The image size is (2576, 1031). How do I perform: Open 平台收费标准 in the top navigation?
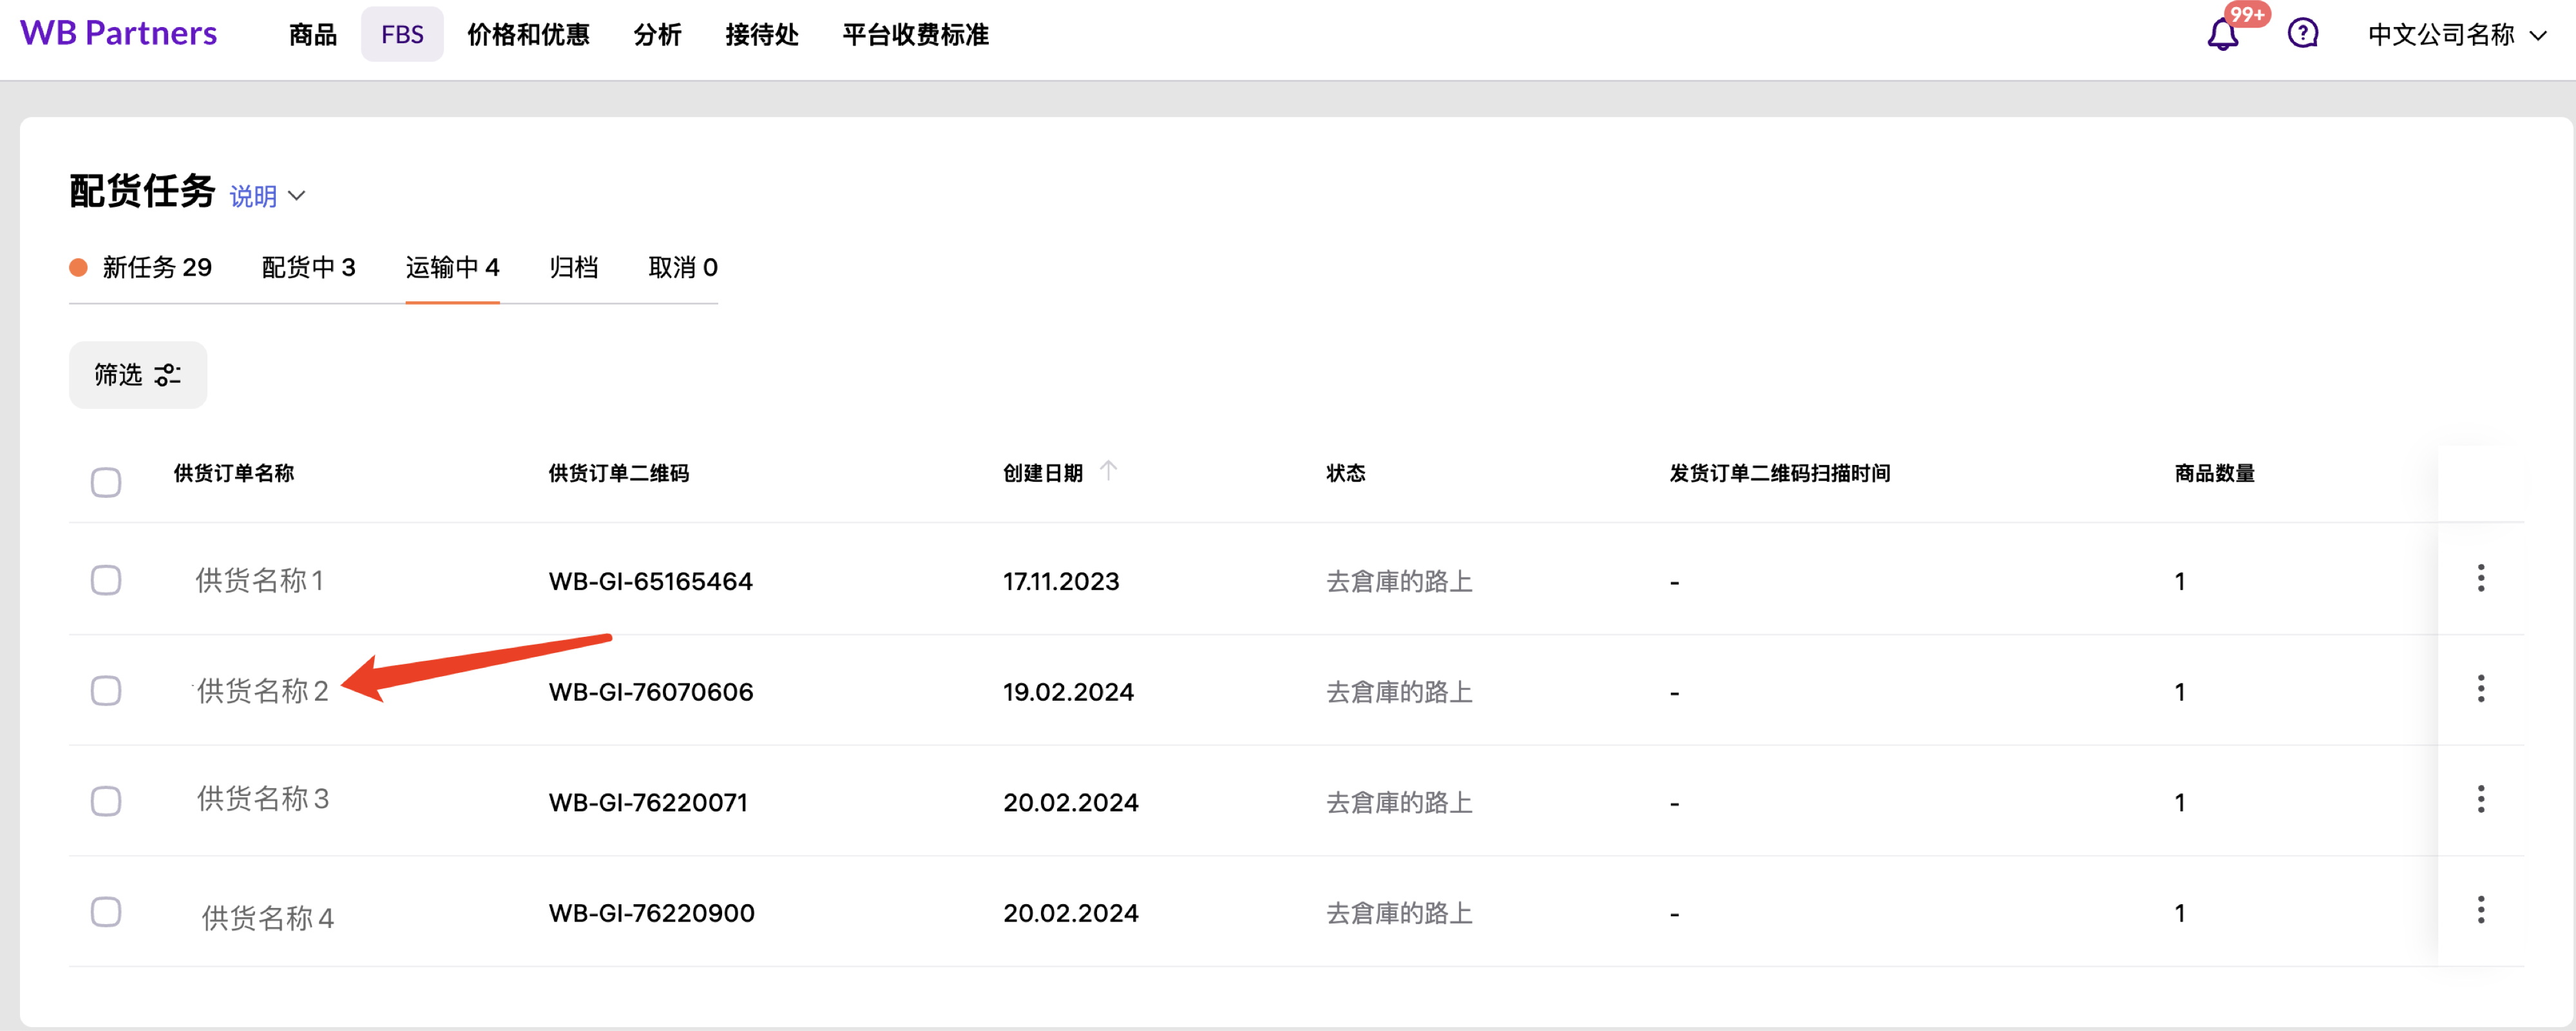[915, 35]
